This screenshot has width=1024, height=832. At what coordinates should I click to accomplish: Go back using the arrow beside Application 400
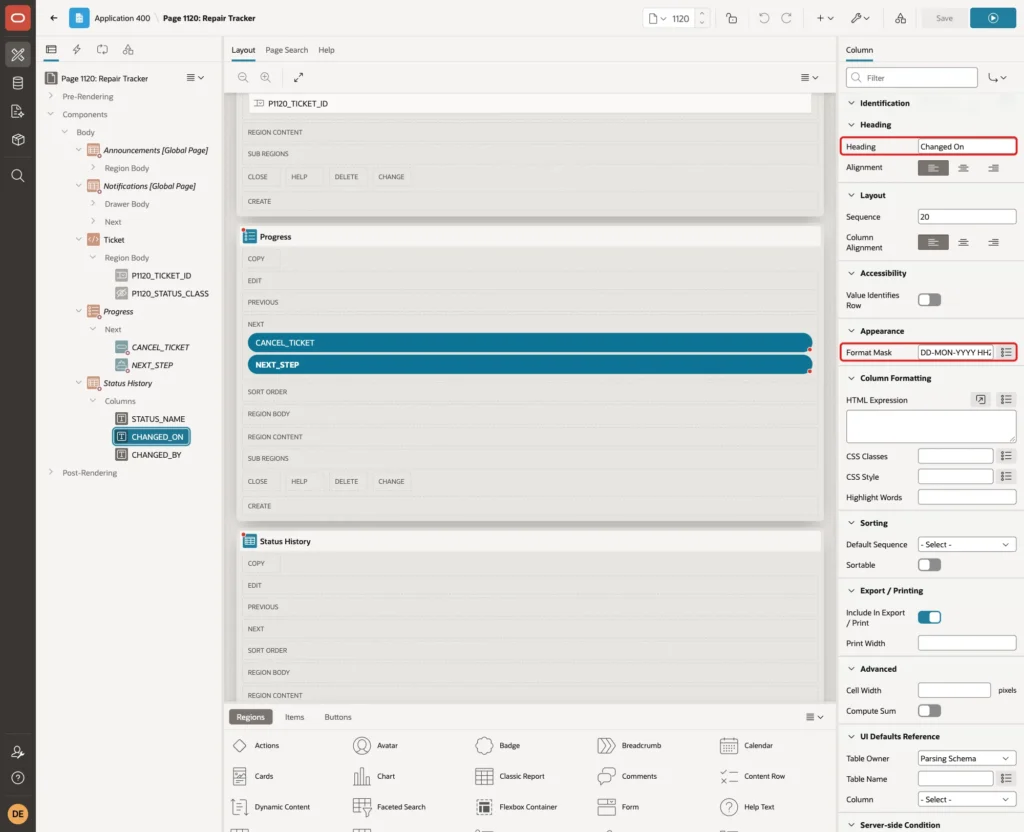[x=54, y=18]
